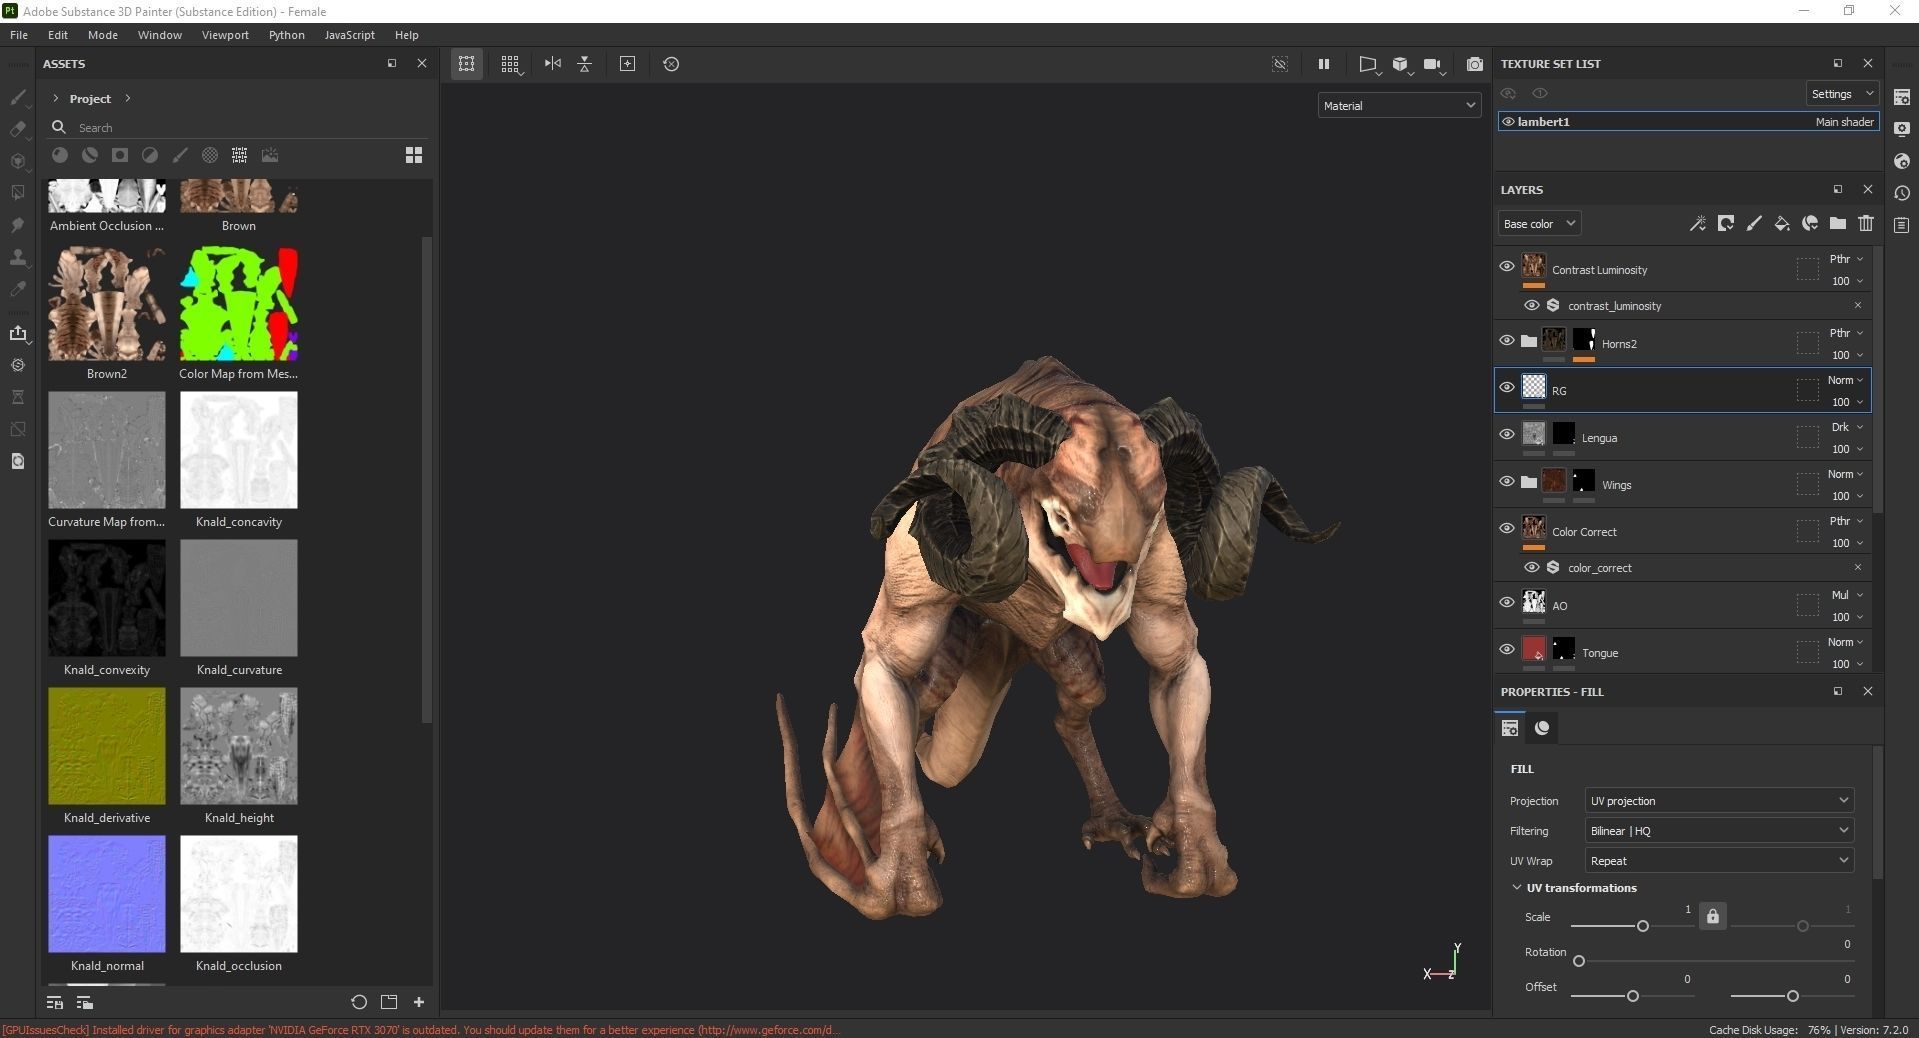Select the Knald_normal texture thumbnail
This screenshot has height=1038, width=1919.
click(x=107, y=894)
